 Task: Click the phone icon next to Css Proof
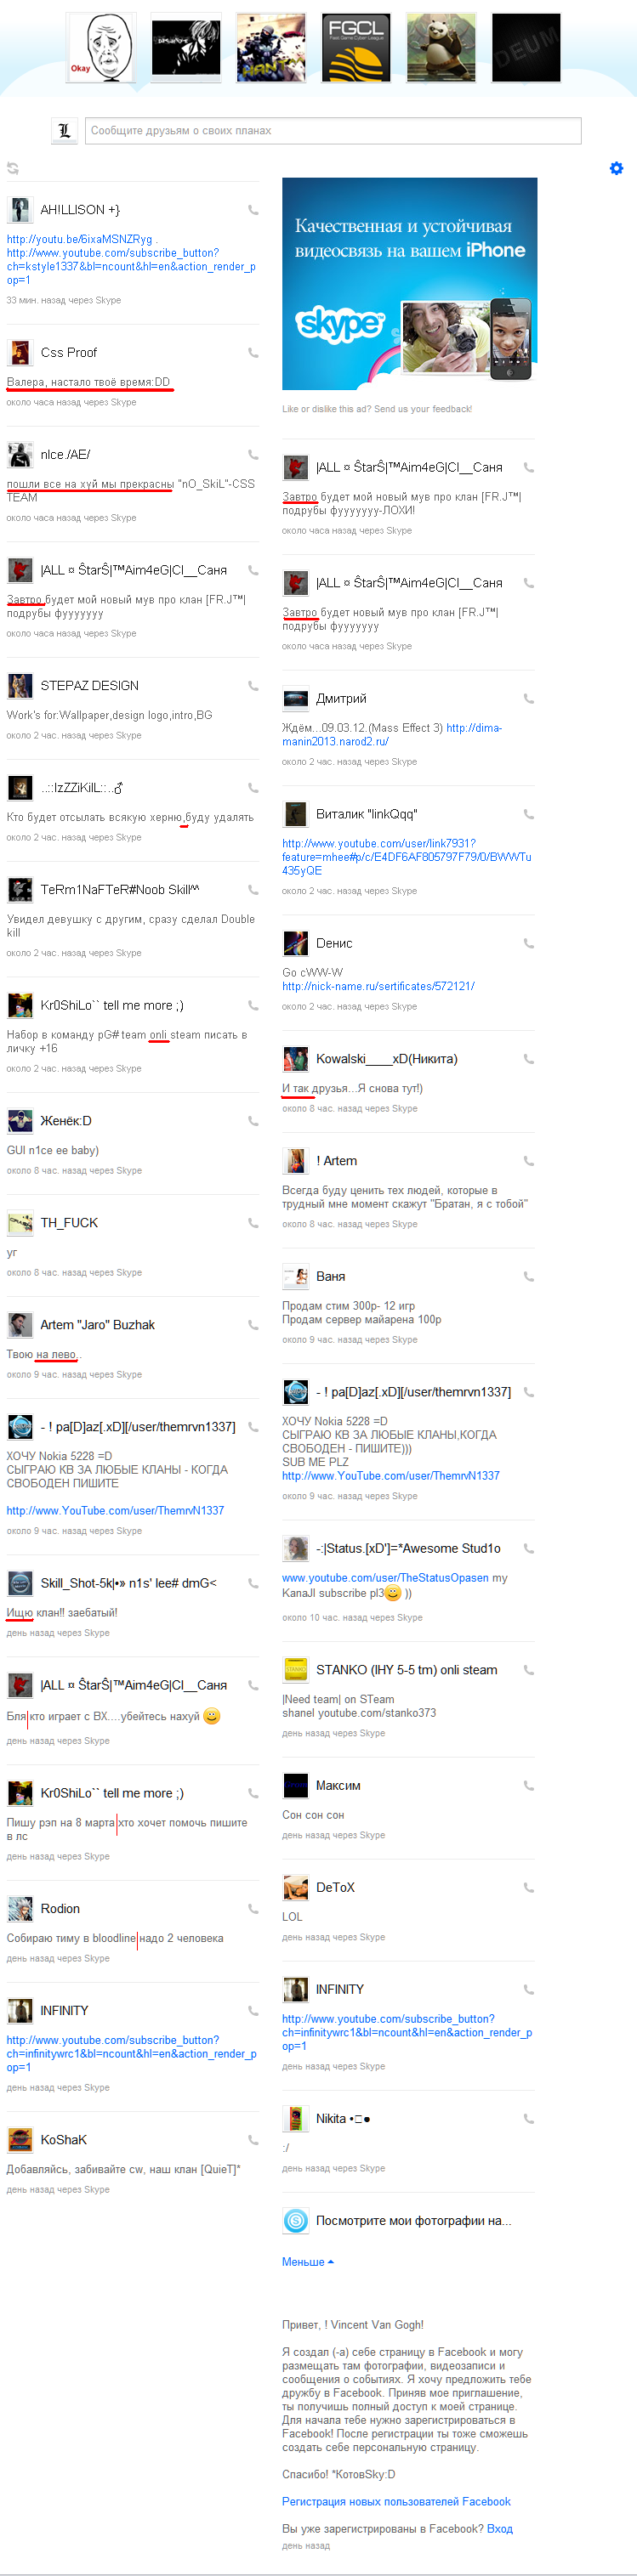(253, 353)
